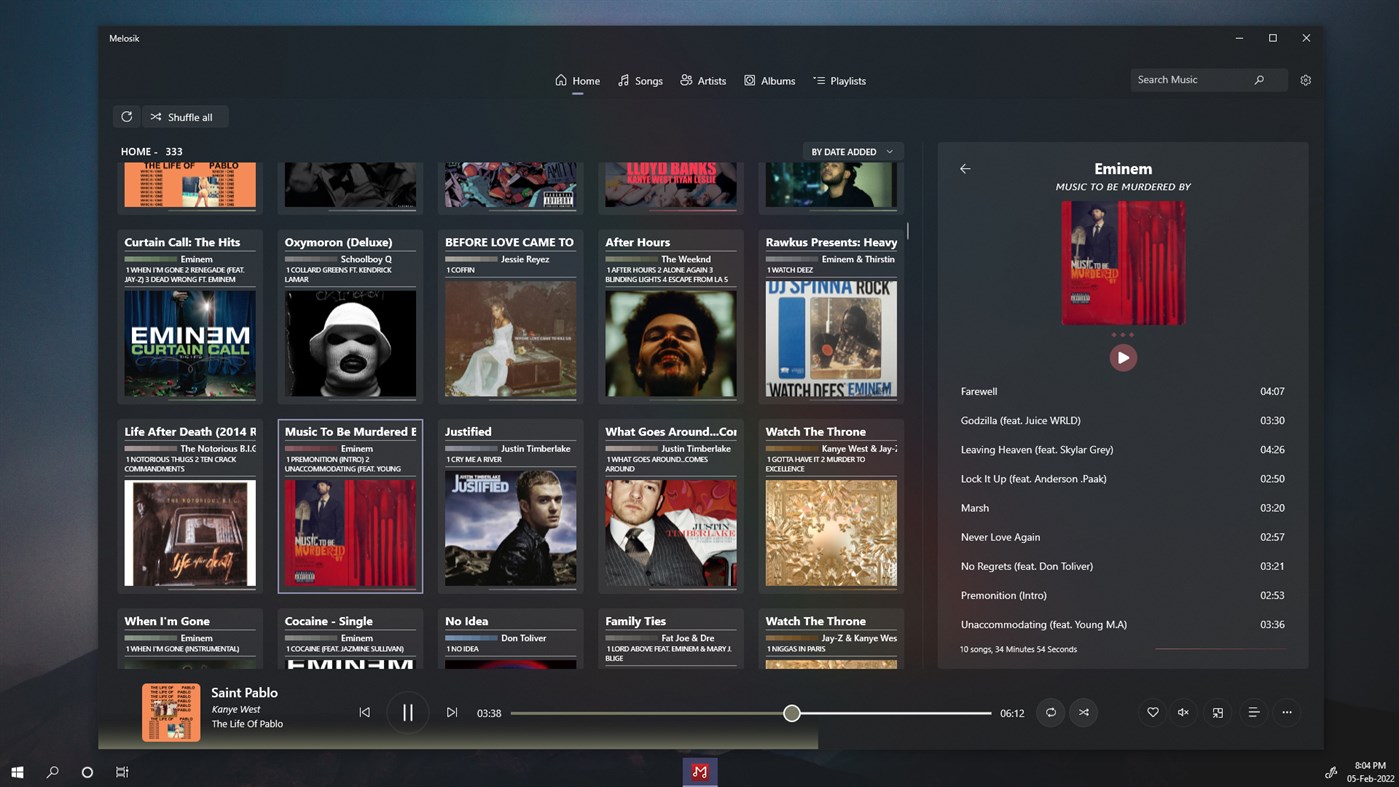Open the By Date Added sort dropdown
This screenshot has height=787, width=1399.
(x=853, y=151)
